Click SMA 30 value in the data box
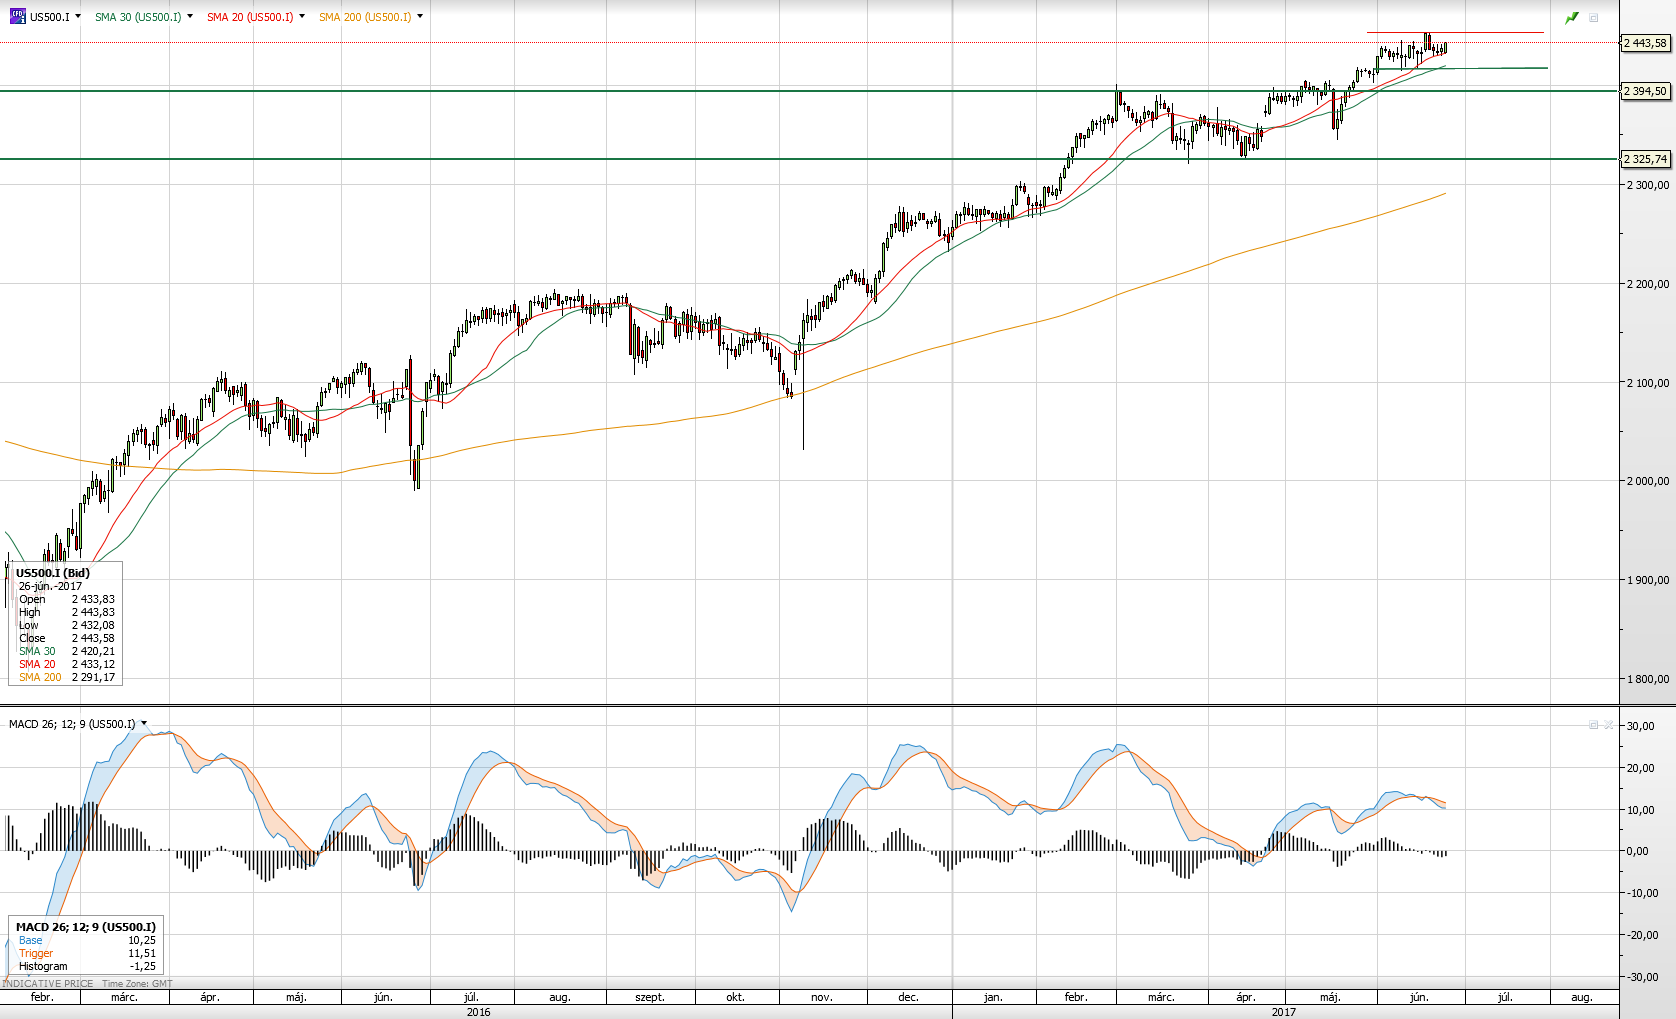Image resolution: width=1676 pixels, height=1019 pixels. [x=93, y=651]
